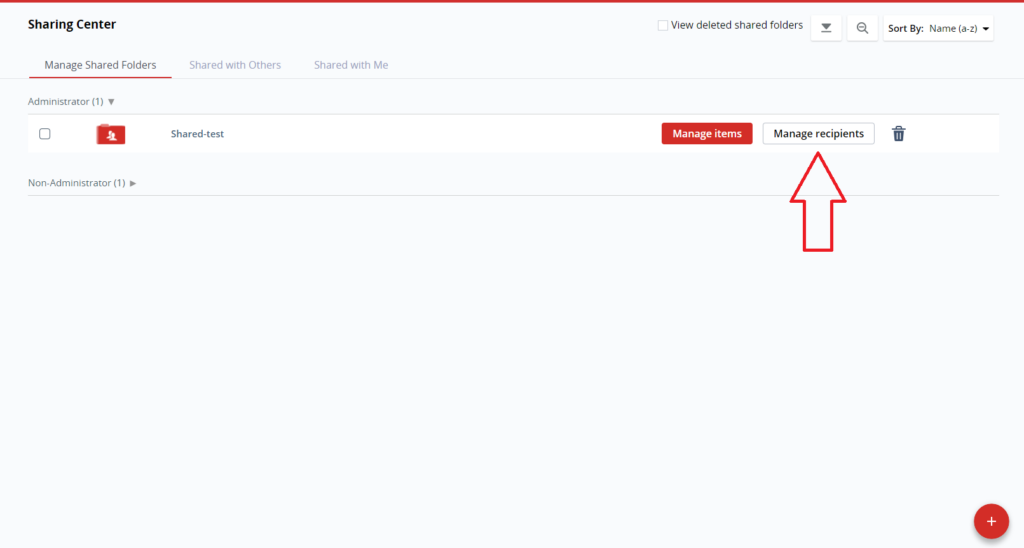
Task: Click the red shared folder icon
Action: click(111, 134)
